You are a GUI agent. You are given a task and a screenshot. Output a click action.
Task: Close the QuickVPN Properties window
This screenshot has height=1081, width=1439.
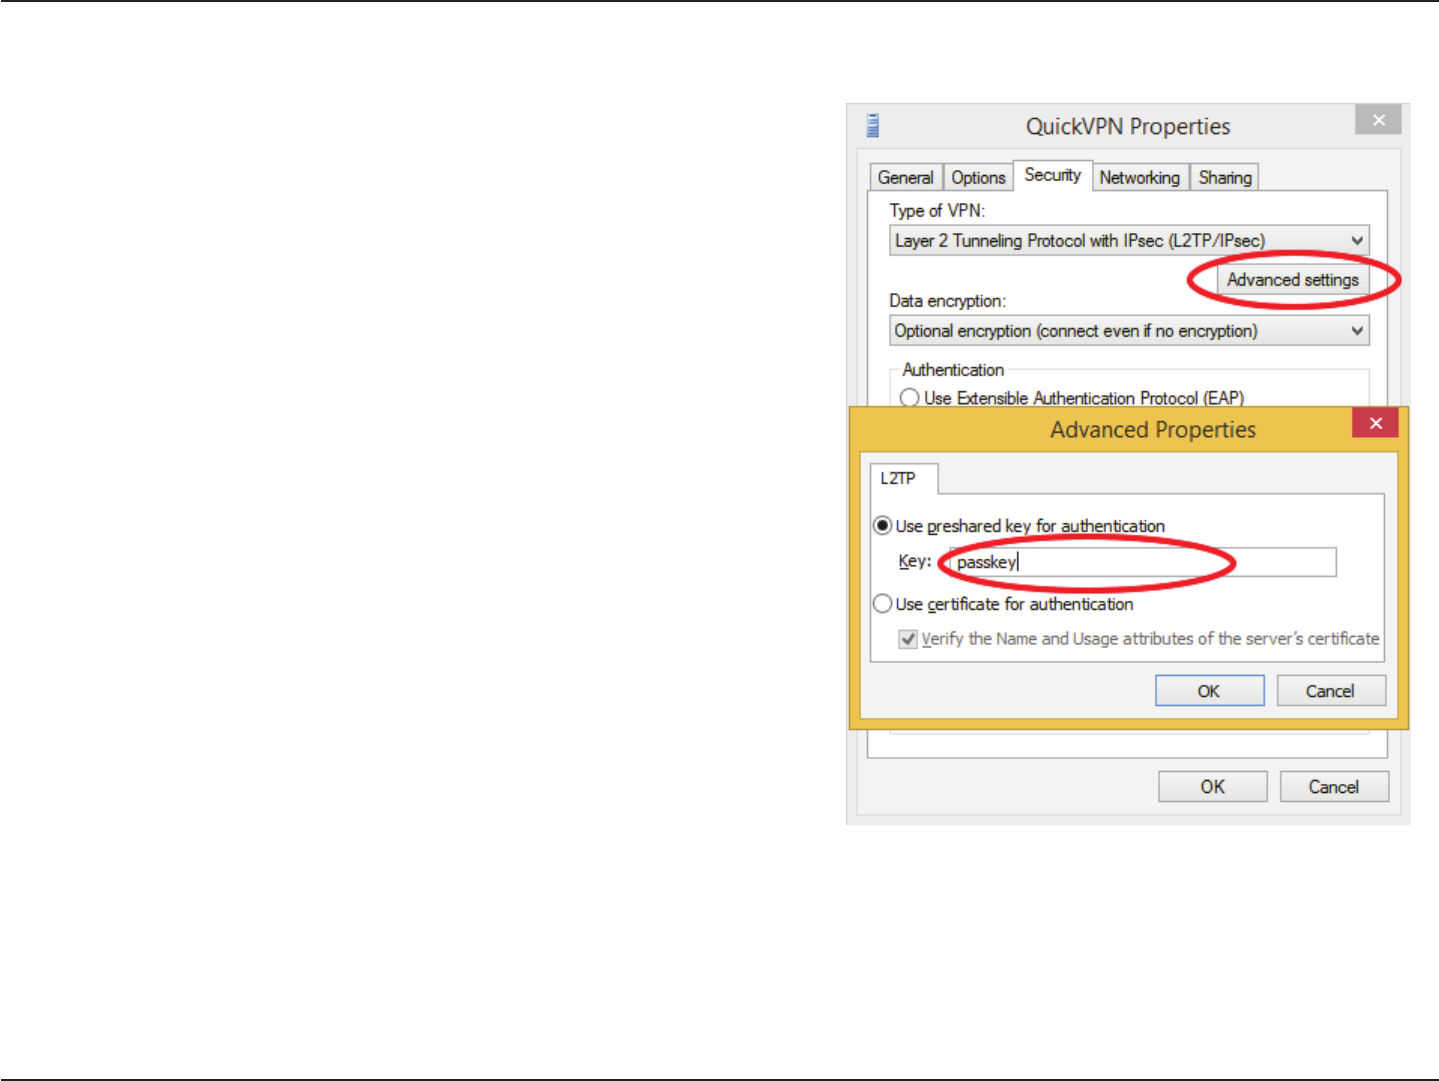pos(1378,120)
